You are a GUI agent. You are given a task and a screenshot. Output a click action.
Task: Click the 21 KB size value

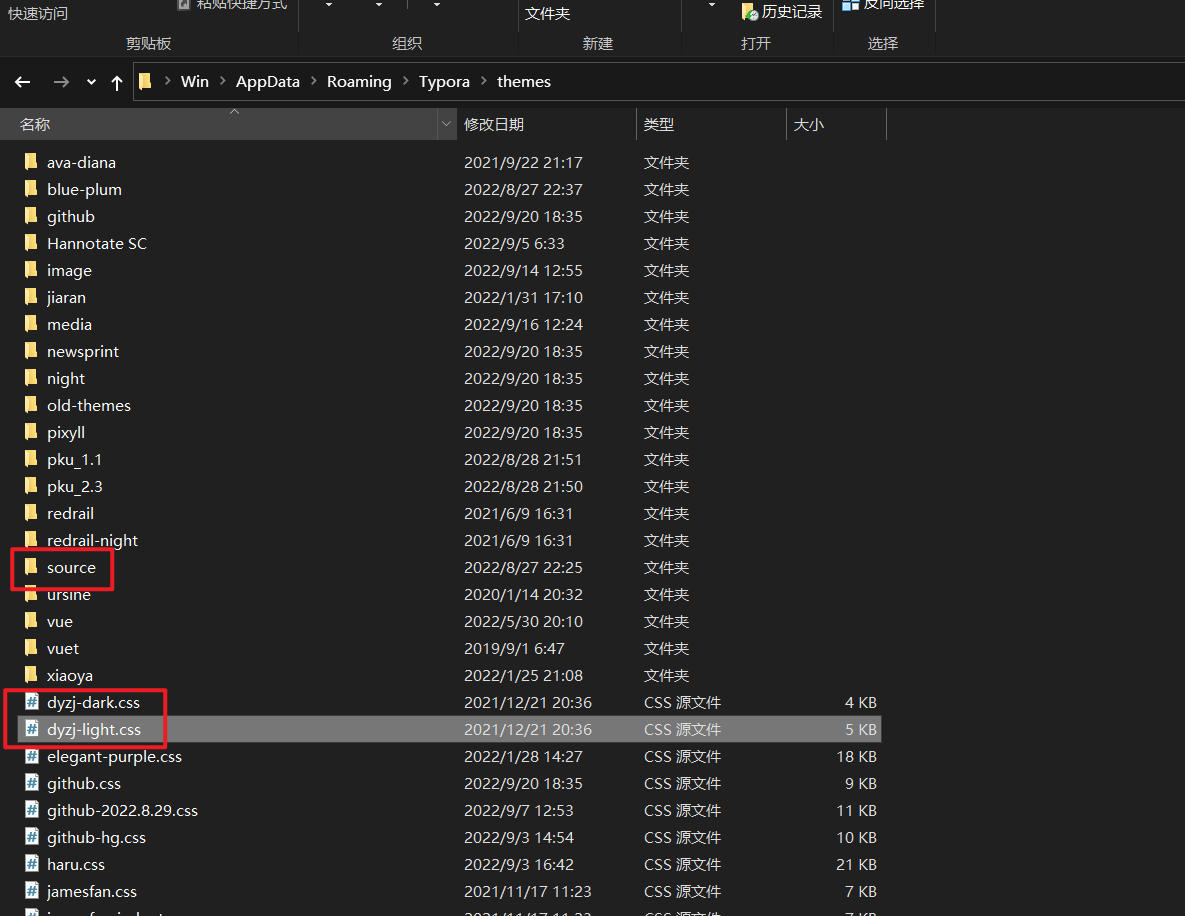click(856, 865)
